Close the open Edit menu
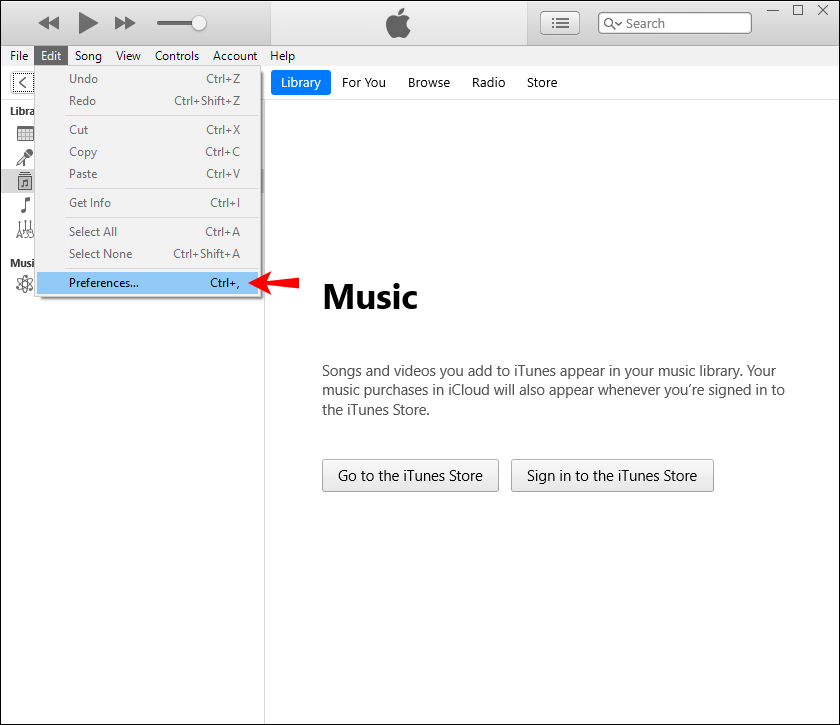The height and width of the screenshot is (725, 840). pyautogui.click(x=51, y=56)
